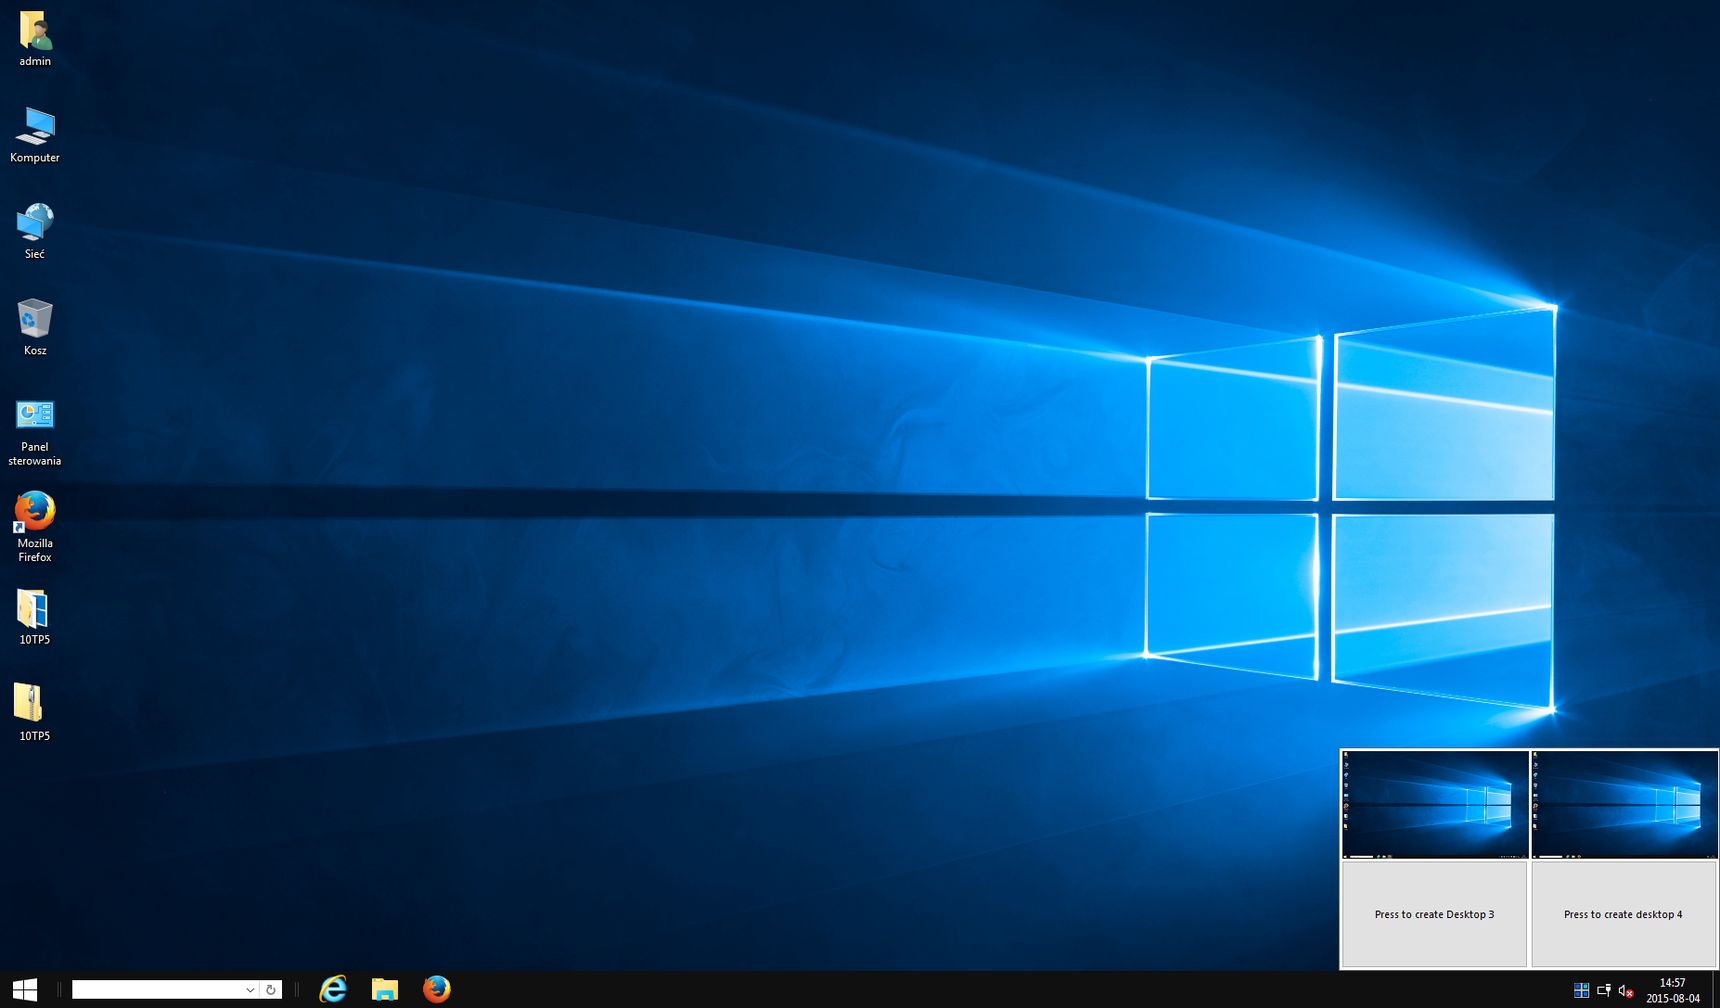Click the virtual desktops tray icon

1581,991
